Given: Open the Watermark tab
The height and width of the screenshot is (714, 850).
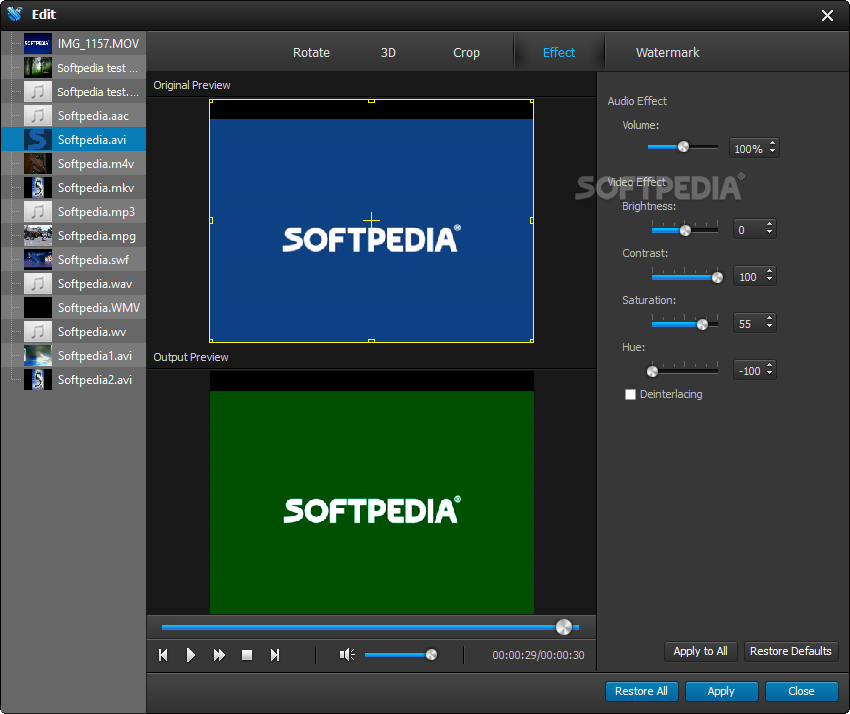Looking at the screenshot, I should click(x=667, y=53).
